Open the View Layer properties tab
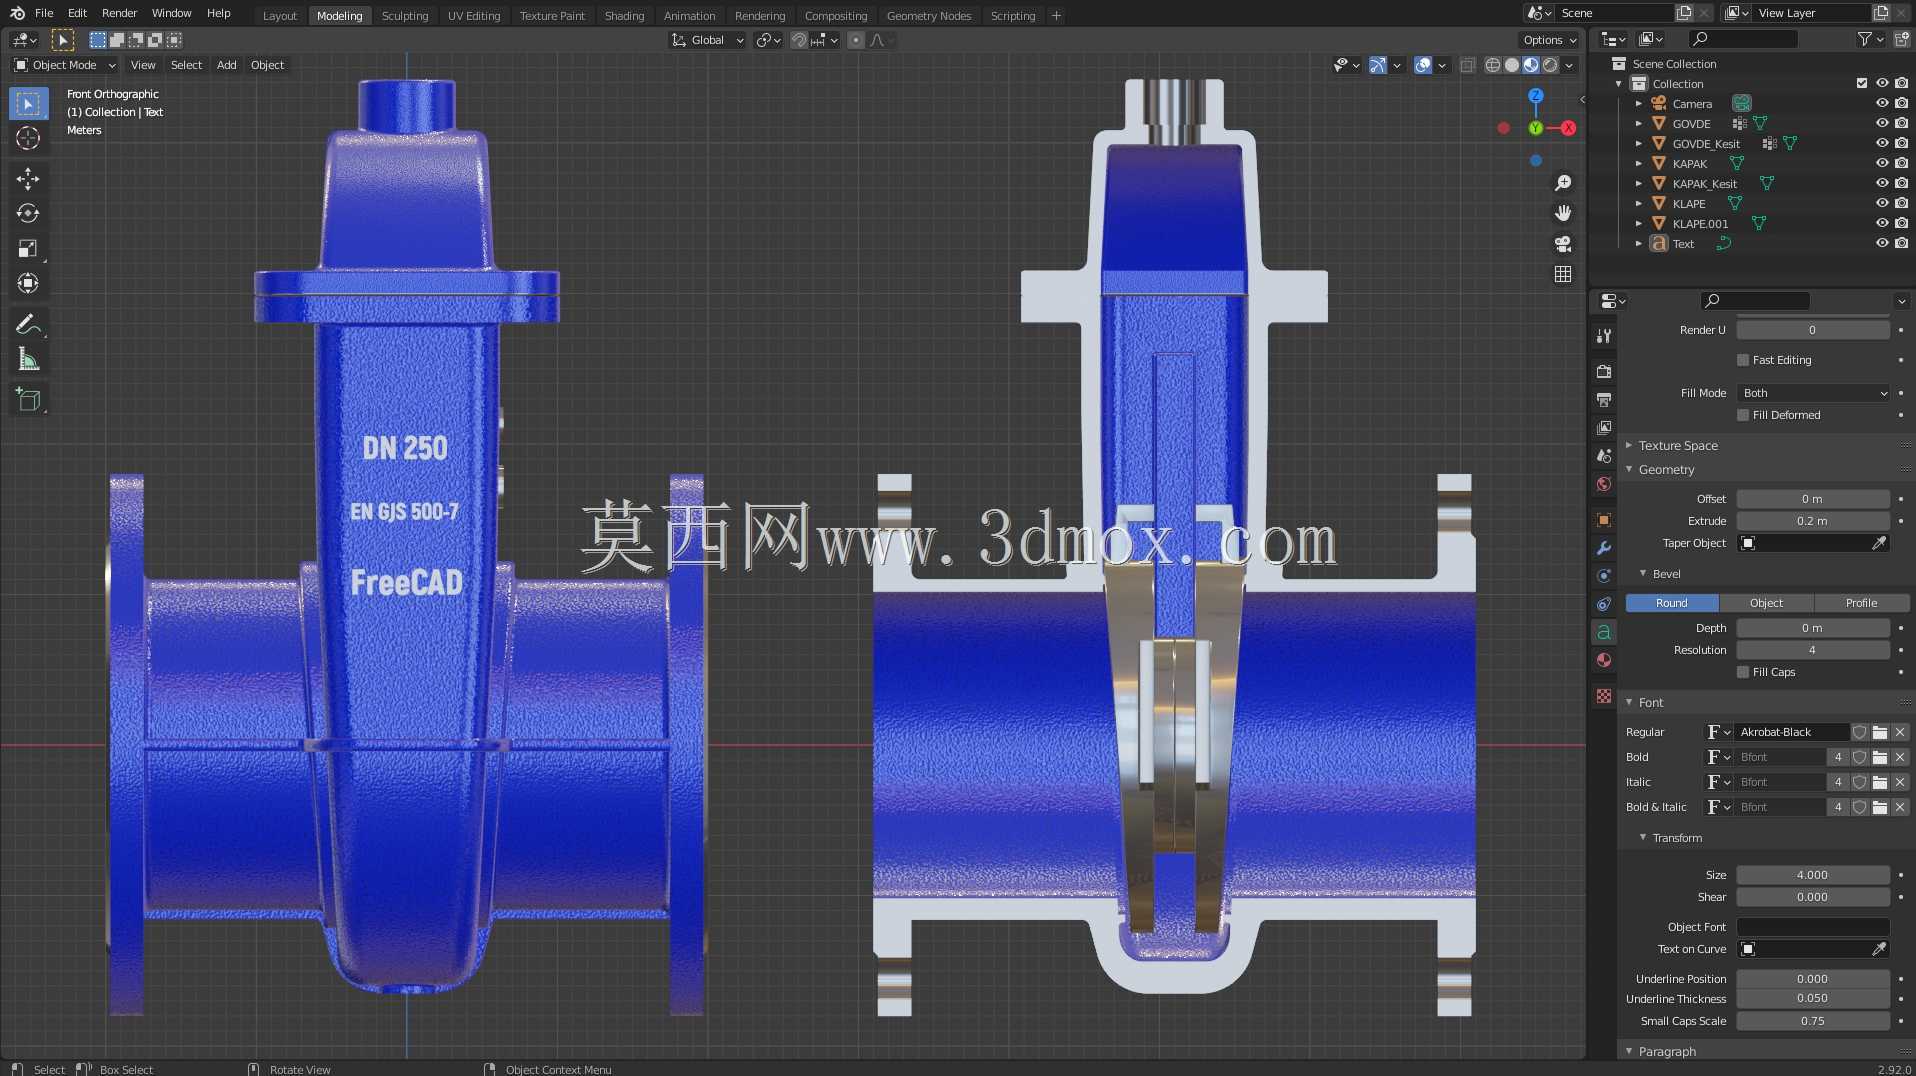1916x1076 pixels. click(1604, 427)
